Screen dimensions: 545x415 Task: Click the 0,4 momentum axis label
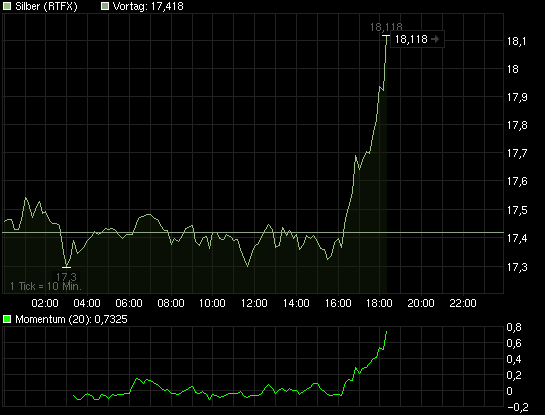pos(514,359)
